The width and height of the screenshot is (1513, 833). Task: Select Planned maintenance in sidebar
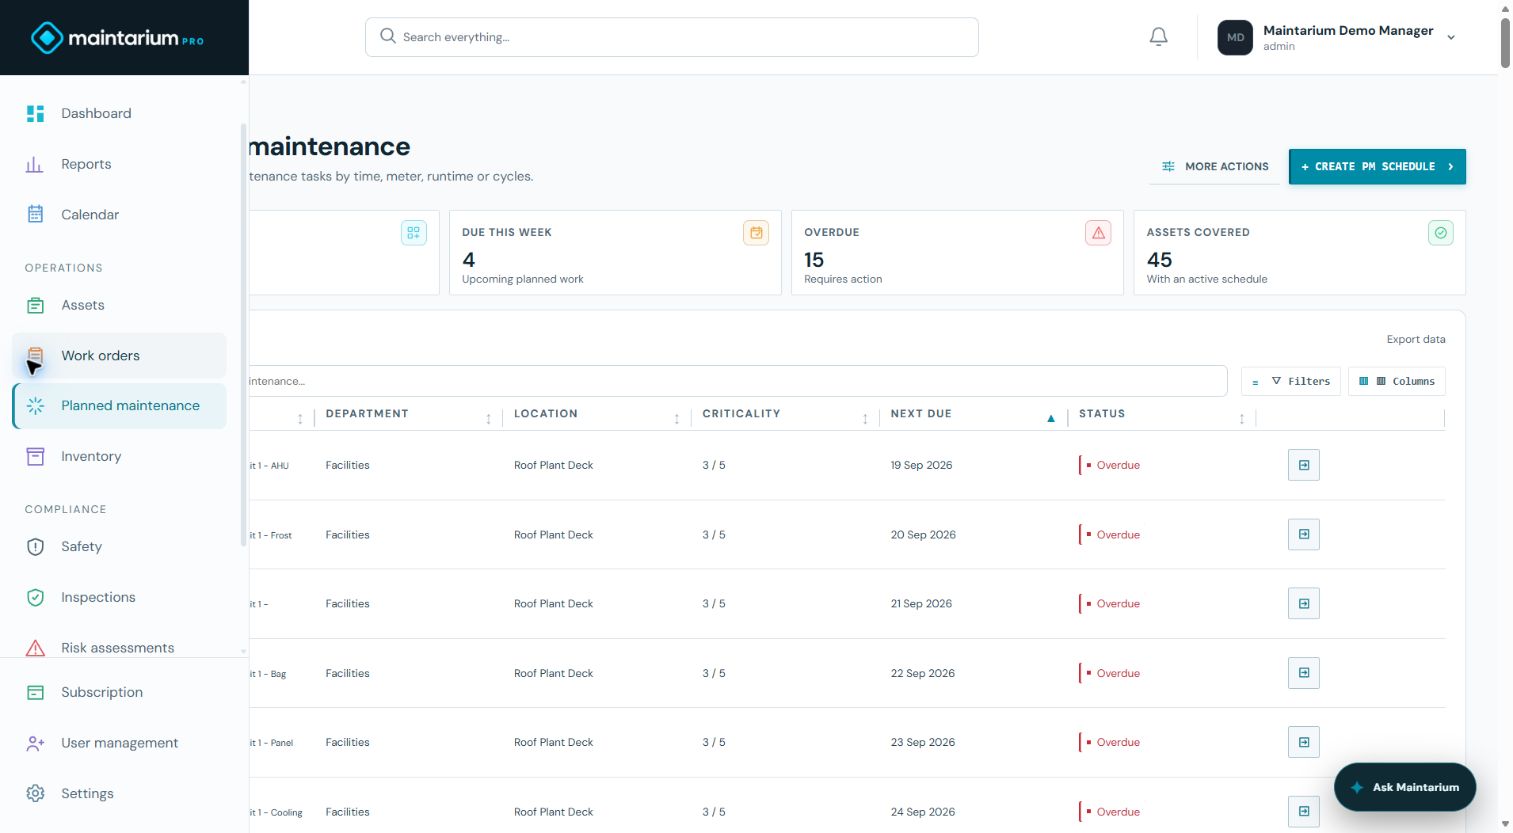click(120, 406)
